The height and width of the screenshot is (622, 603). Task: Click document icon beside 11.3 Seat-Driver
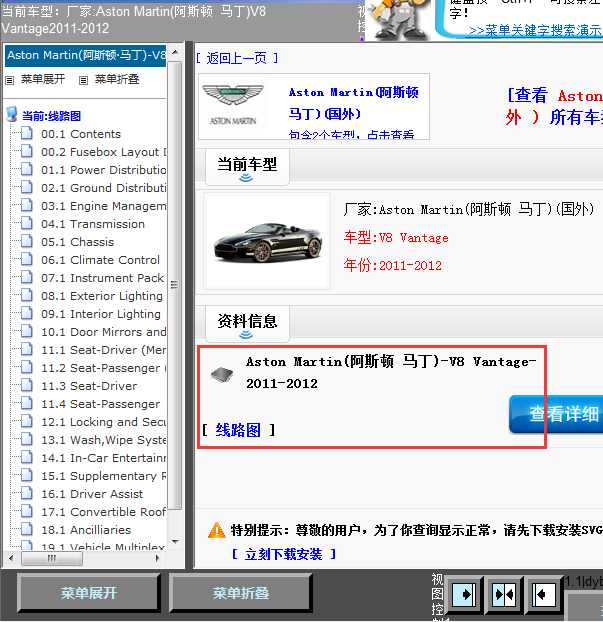27,385
